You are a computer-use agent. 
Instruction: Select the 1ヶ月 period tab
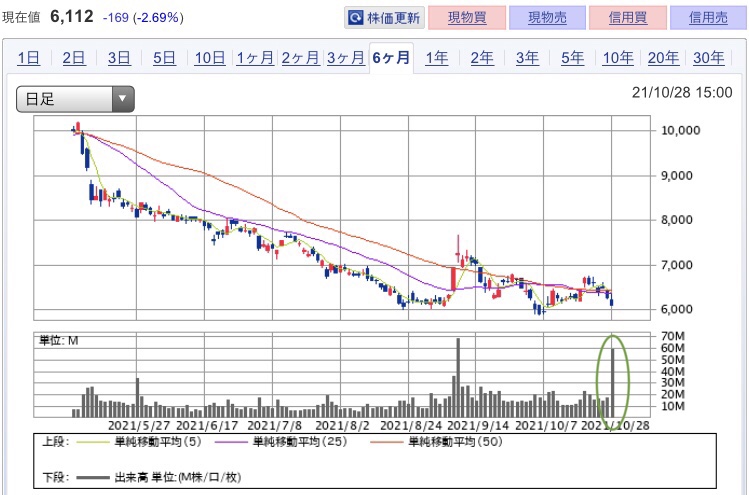coord(255,58)
